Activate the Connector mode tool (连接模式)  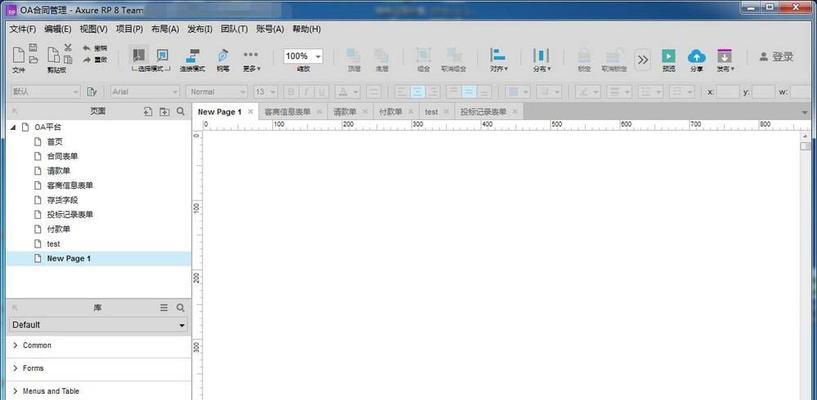pos(193,60)
